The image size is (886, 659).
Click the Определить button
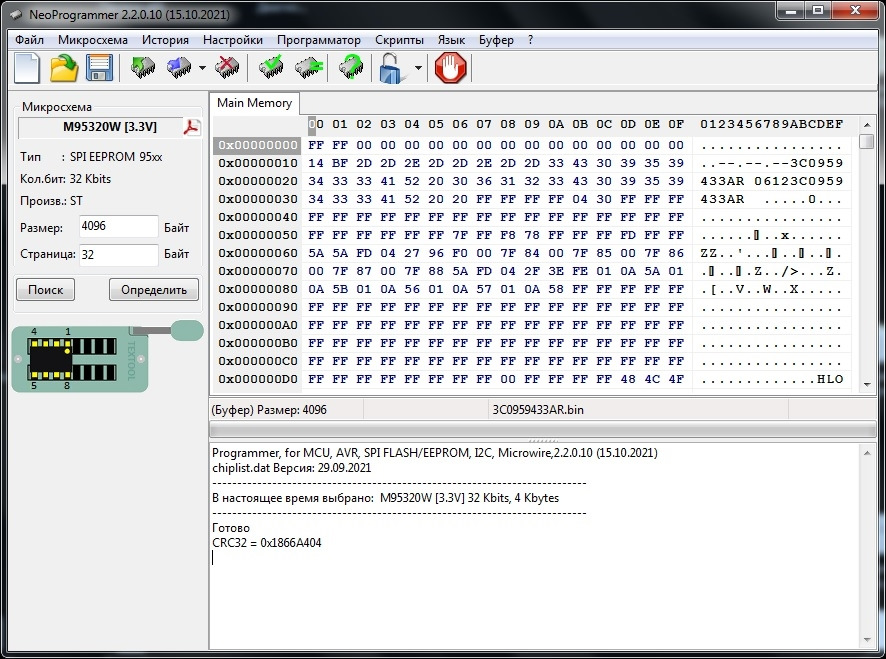tap(154, 290)
